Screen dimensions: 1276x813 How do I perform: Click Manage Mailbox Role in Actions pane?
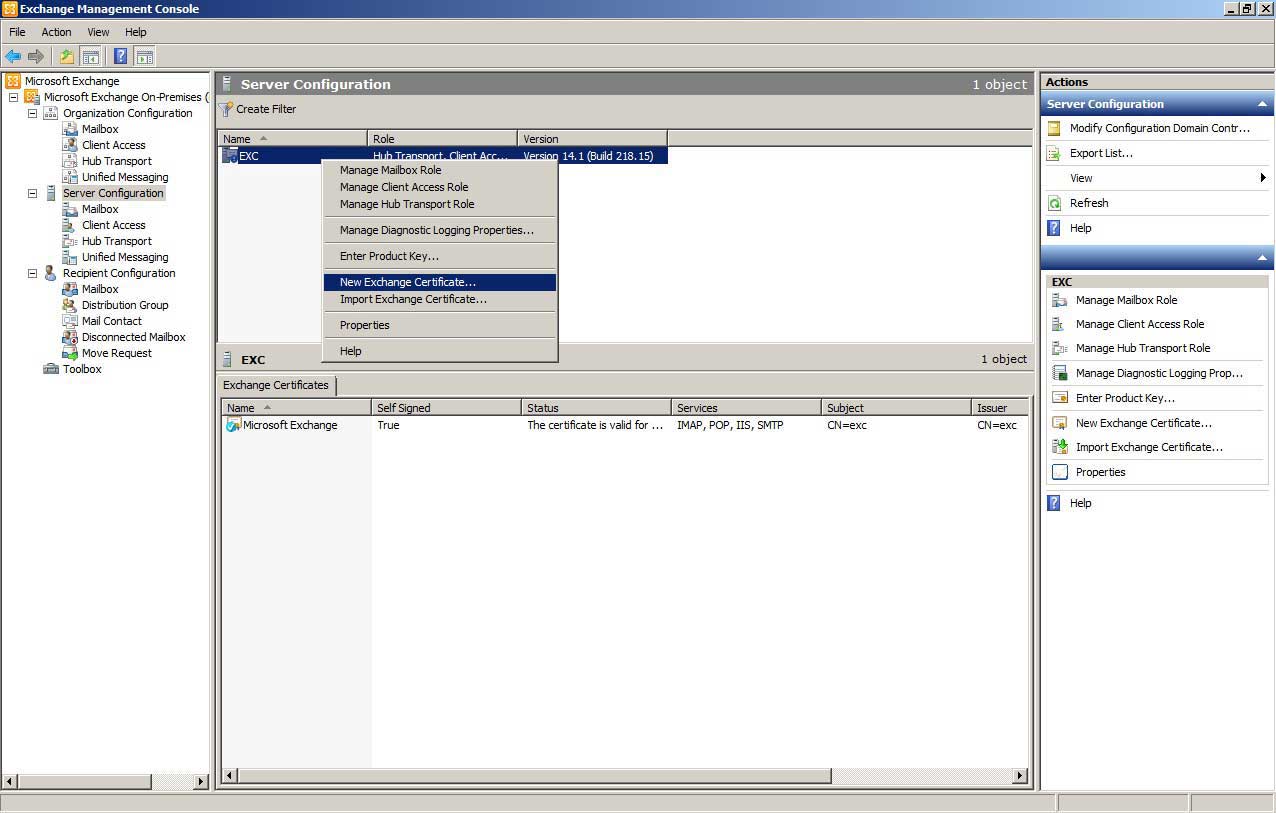click(x=1126, y=300)
